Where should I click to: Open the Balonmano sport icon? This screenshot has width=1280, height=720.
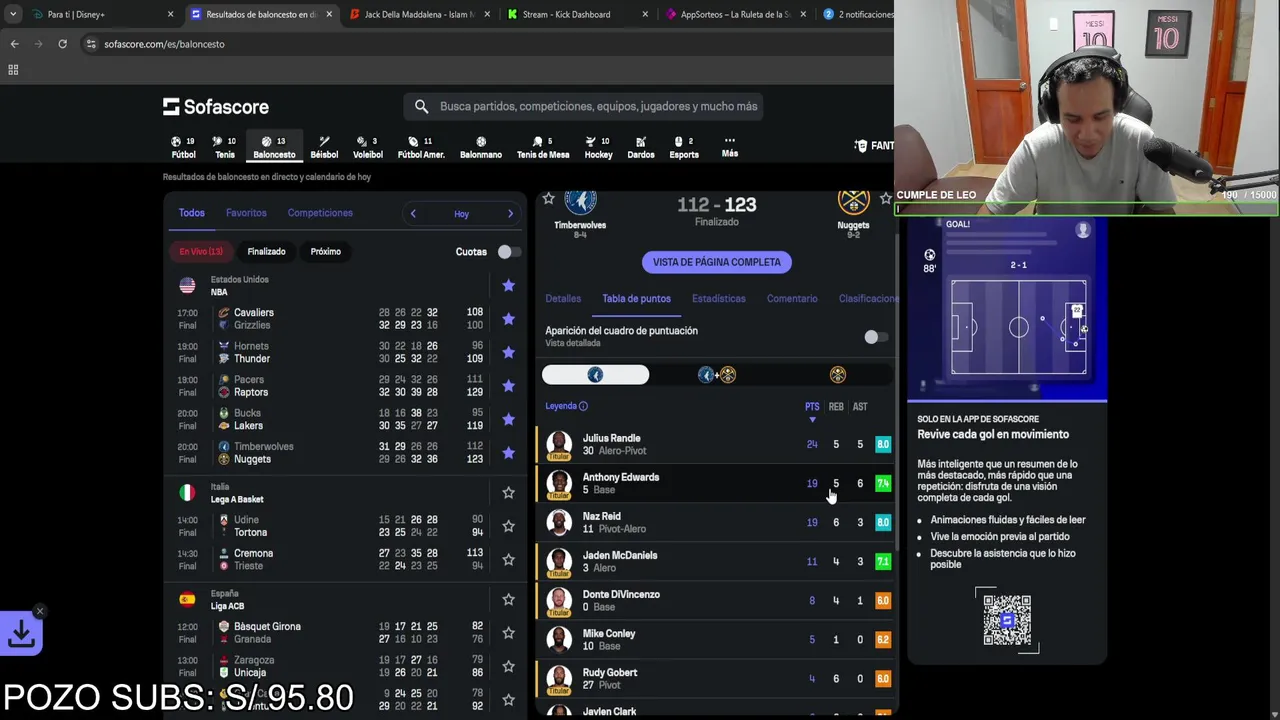(x=481, y=147)
